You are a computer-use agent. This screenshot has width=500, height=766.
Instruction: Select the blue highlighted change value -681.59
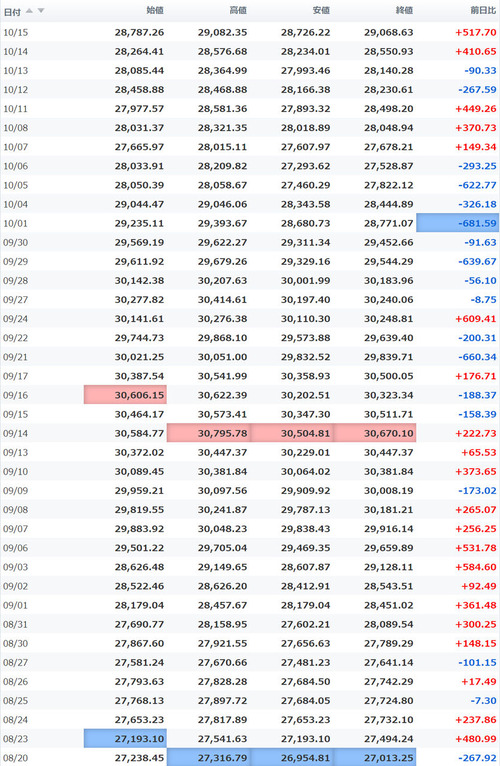457,223
